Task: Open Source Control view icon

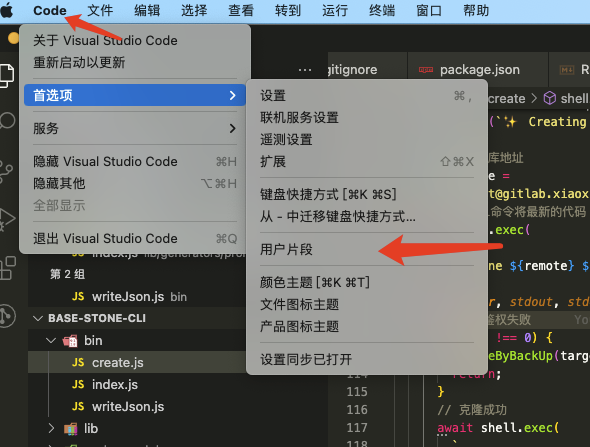Action: (7, 172)
